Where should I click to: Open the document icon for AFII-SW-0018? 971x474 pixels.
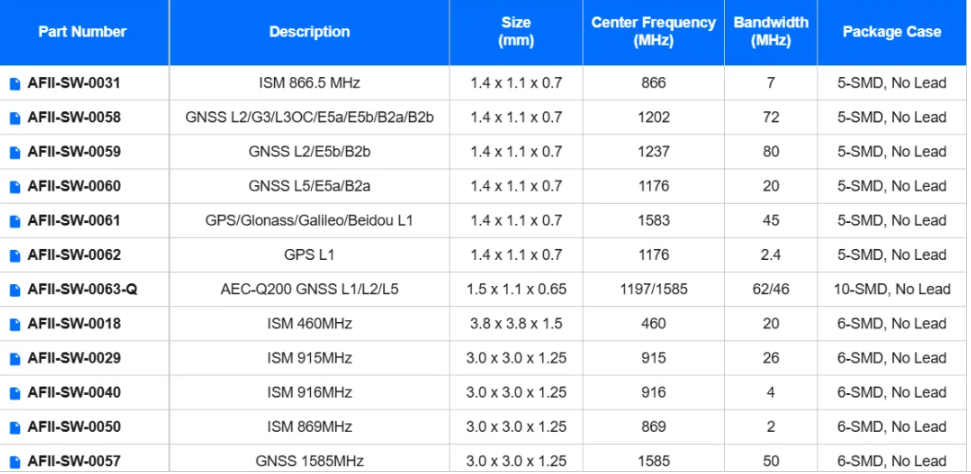(x=15, y=324)
